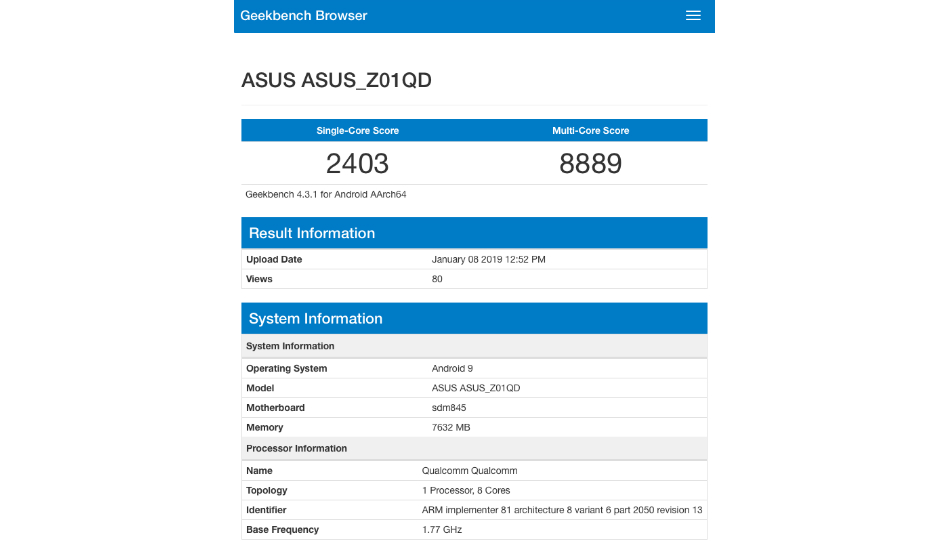Open the hamburger navigation menu
Viewport: 950px width, 550px height.
pos(693,16)
